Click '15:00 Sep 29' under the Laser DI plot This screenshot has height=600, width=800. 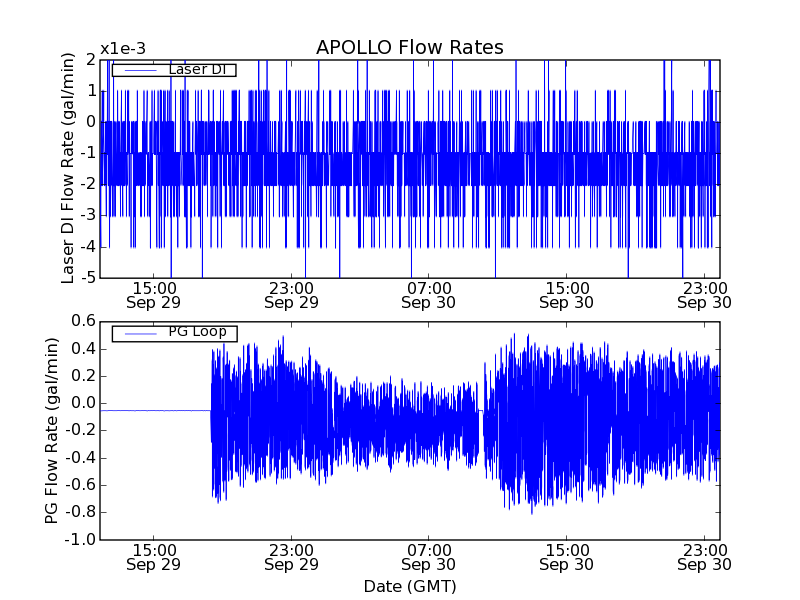(x=154, y=295)
